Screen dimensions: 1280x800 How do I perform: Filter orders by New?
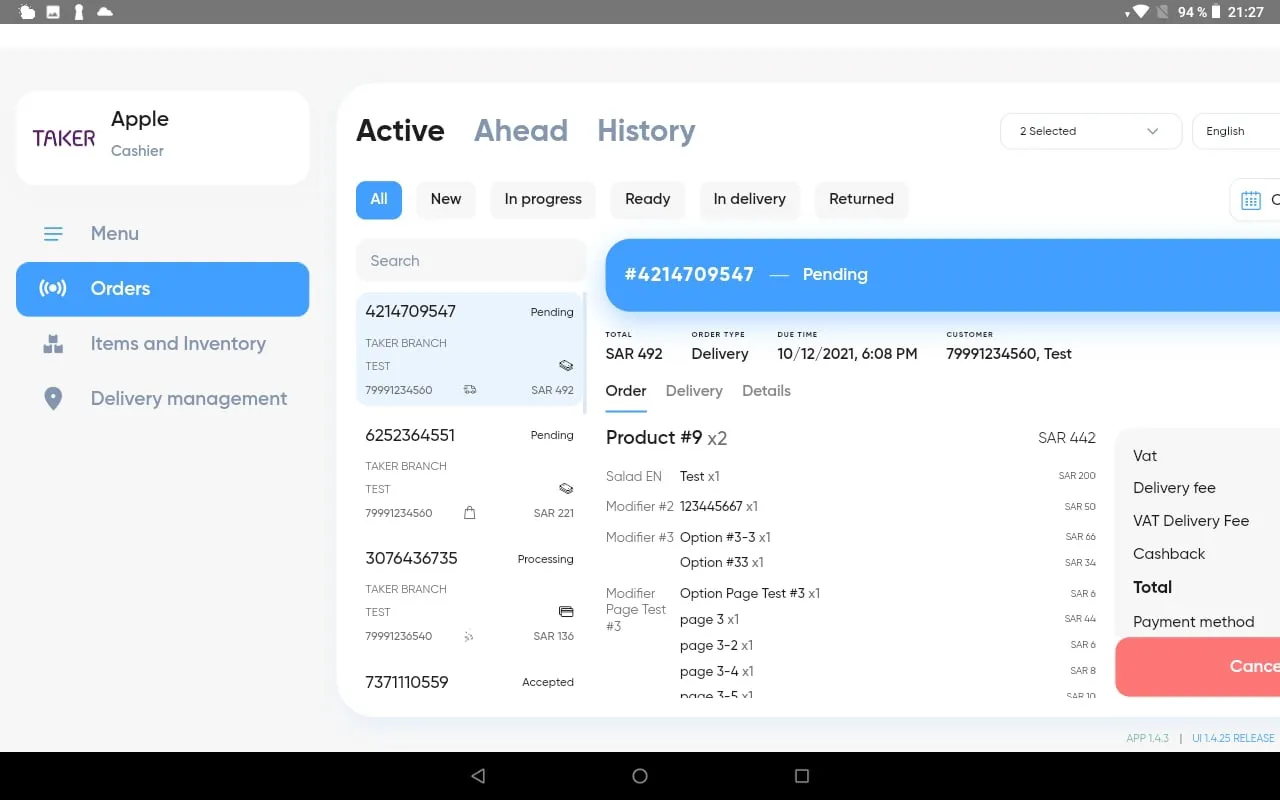point(446,200)
